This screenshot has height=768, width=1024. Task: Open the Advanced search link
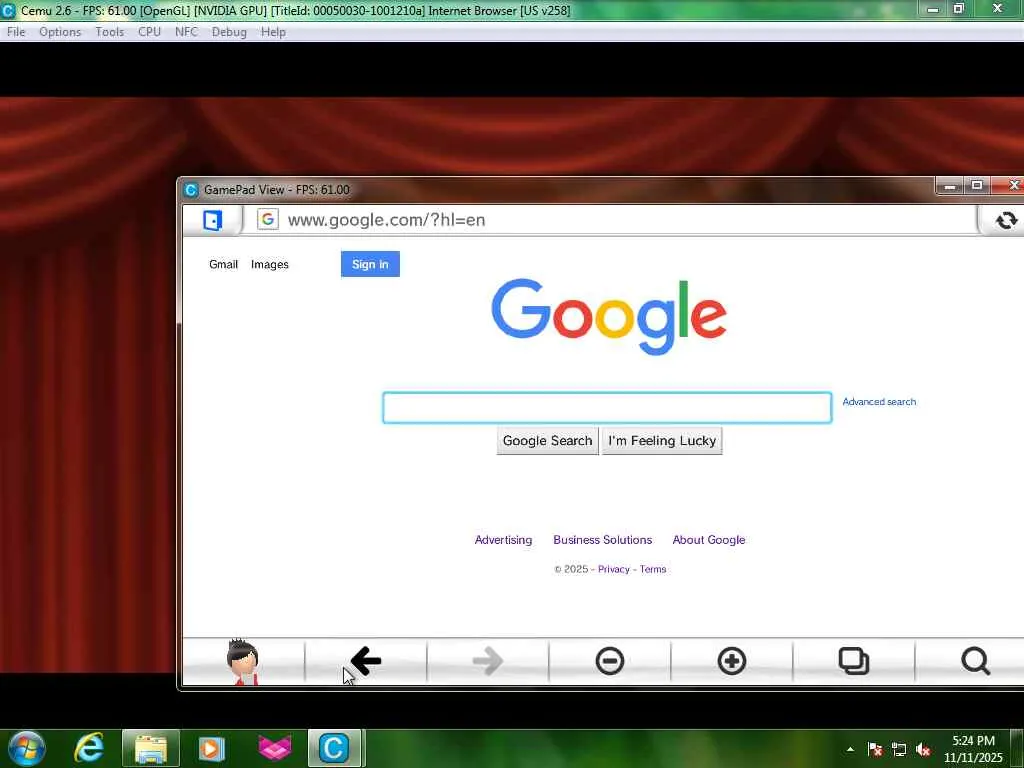[x=879, y=402]
